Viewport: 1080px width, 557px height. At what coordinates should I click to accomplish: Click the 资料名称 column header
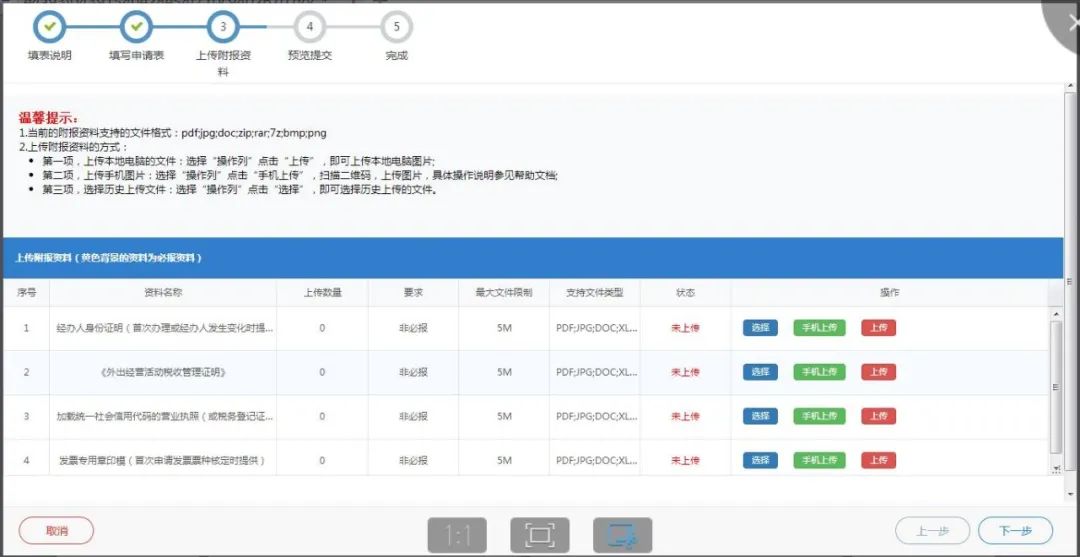(163, 293)
